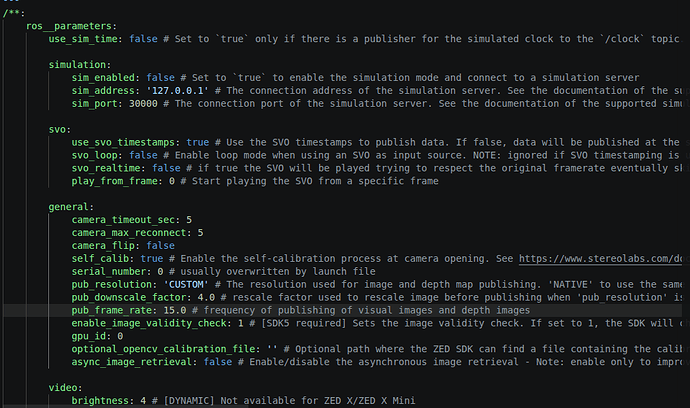Click the gpu_id key
690x408 pixels.
coord(89,336)
